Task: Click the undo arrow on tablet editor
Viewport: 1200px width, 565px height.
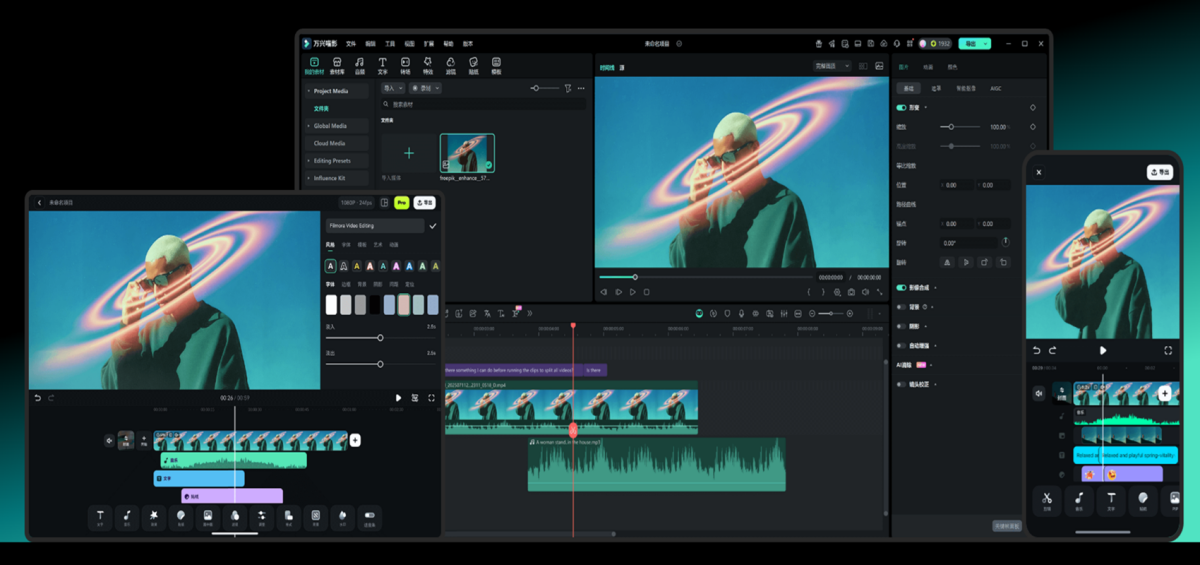Action: (38, 398)
